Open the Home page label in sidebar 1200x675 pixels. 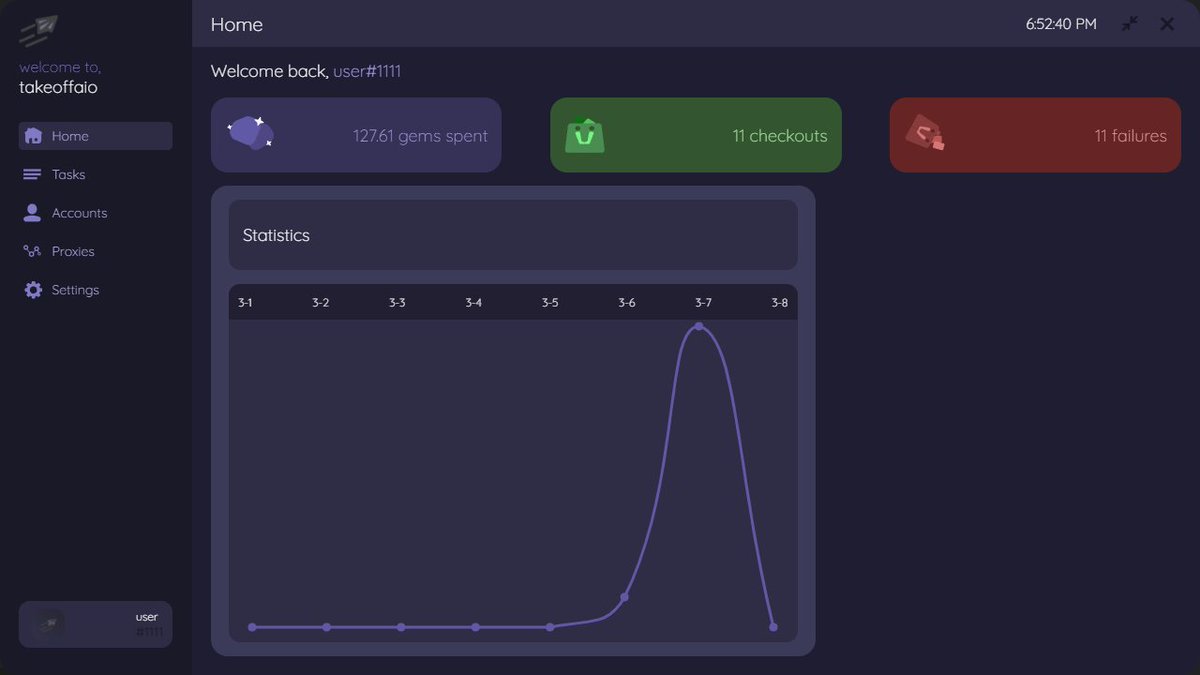70,136
